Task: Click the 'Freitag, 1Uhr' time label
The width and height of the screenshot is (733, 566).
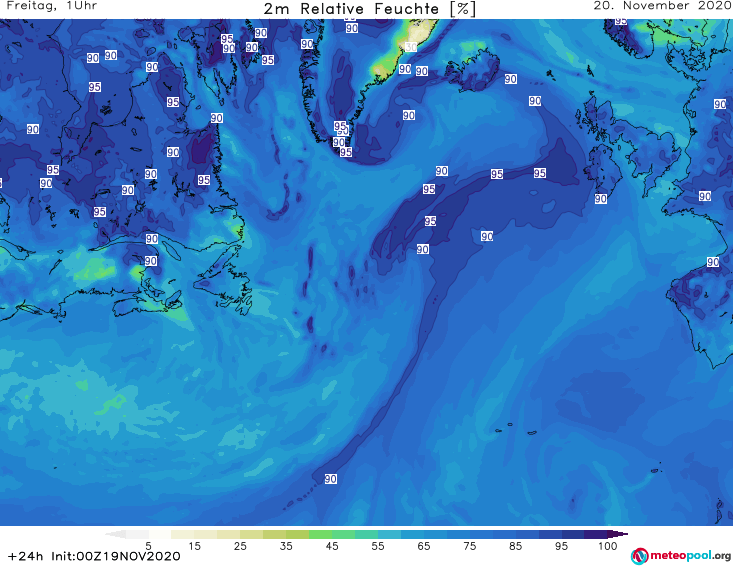Action: (52, 6)
